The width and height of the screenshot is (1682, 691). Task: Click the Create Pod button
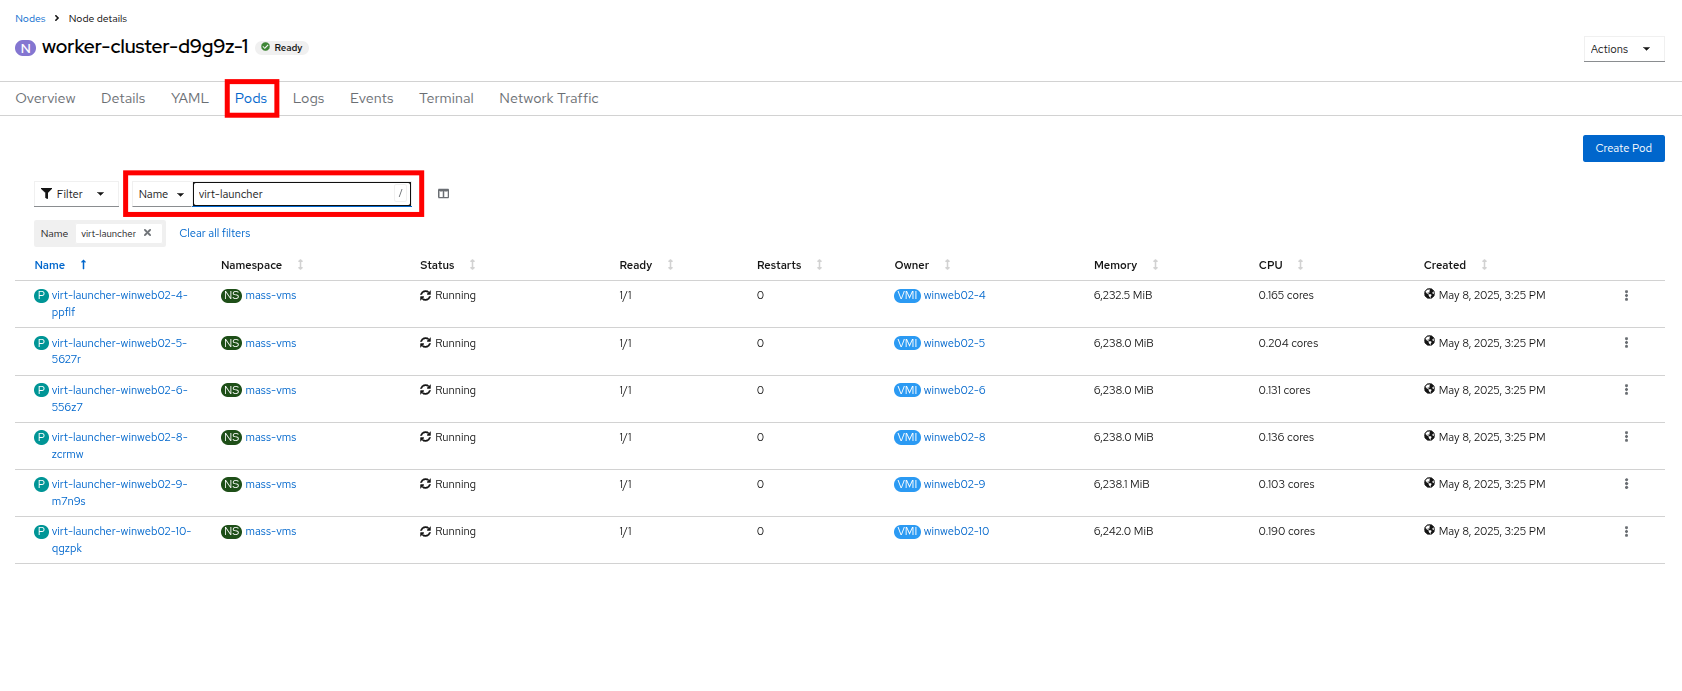(x=1623, y=148)
